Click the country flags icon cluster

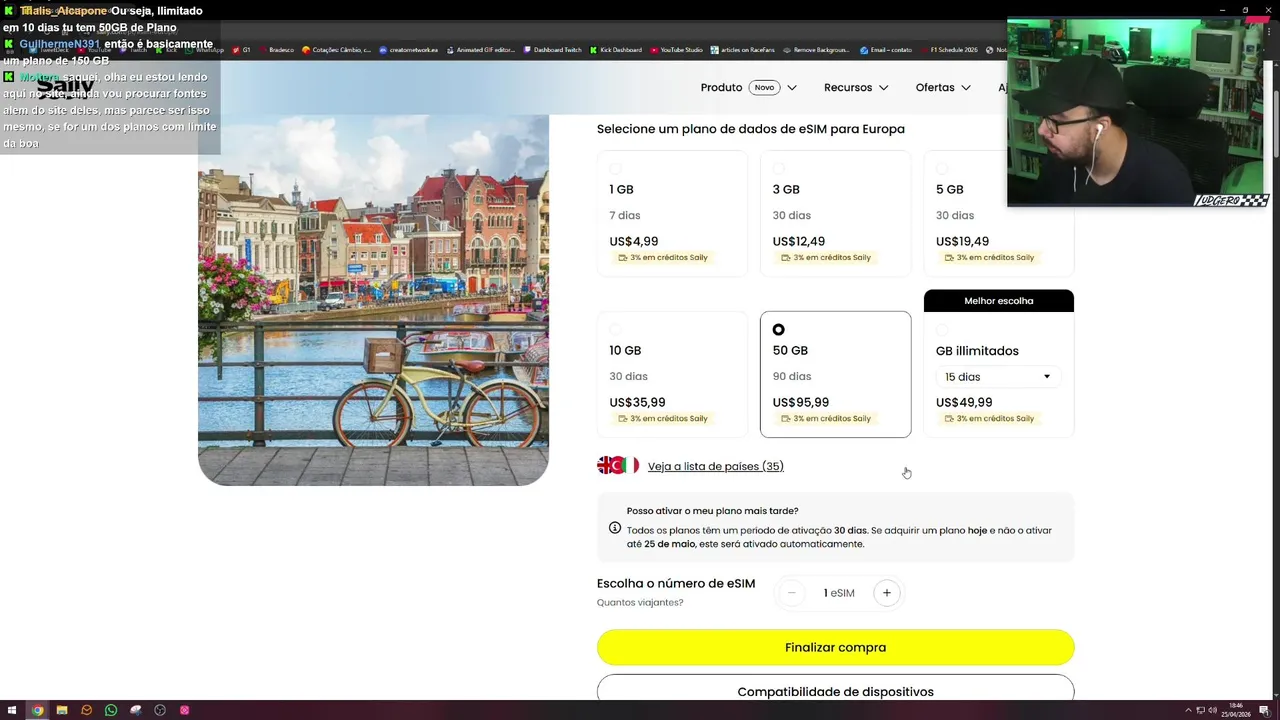pos(618,465)
